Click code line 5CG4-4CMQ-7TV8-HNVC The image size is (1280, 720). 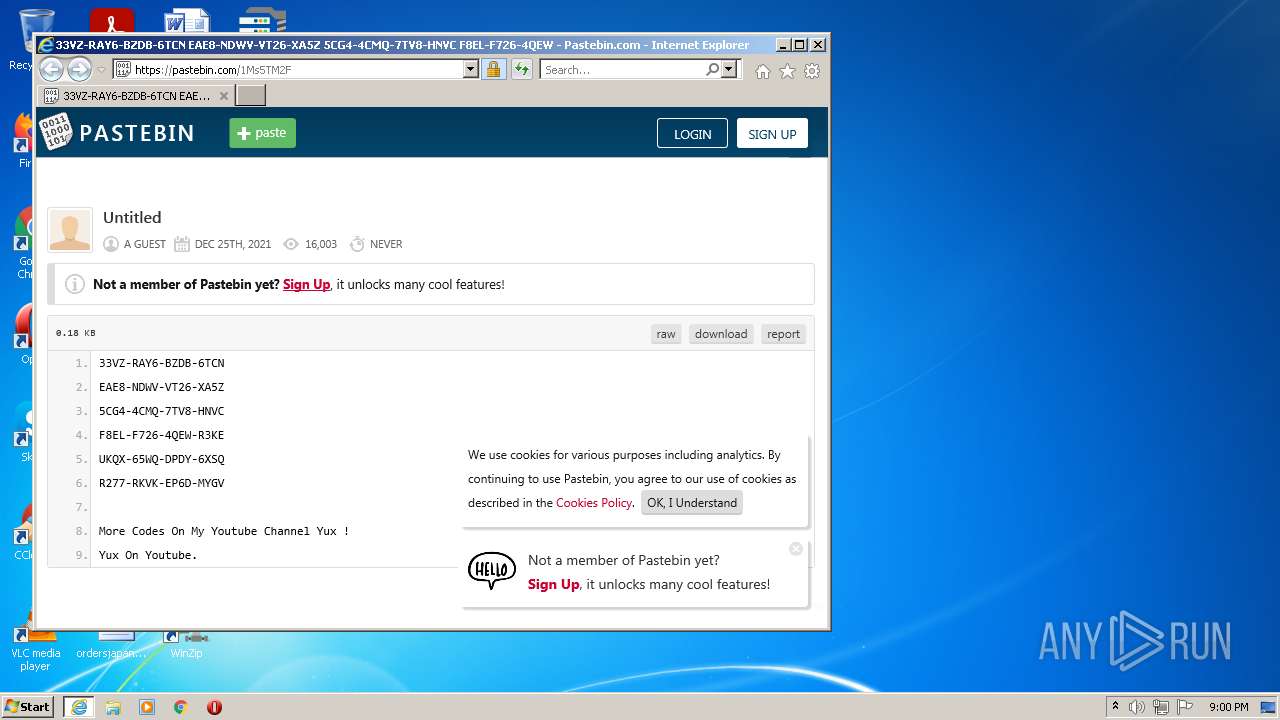coord(161,411)
